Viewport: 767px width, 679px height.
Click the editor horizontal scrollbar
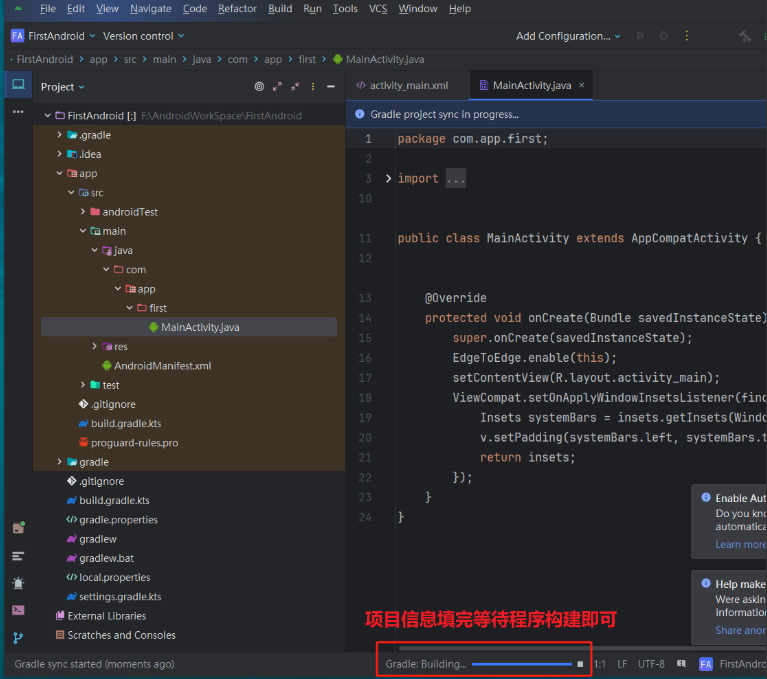pos(582,648)
